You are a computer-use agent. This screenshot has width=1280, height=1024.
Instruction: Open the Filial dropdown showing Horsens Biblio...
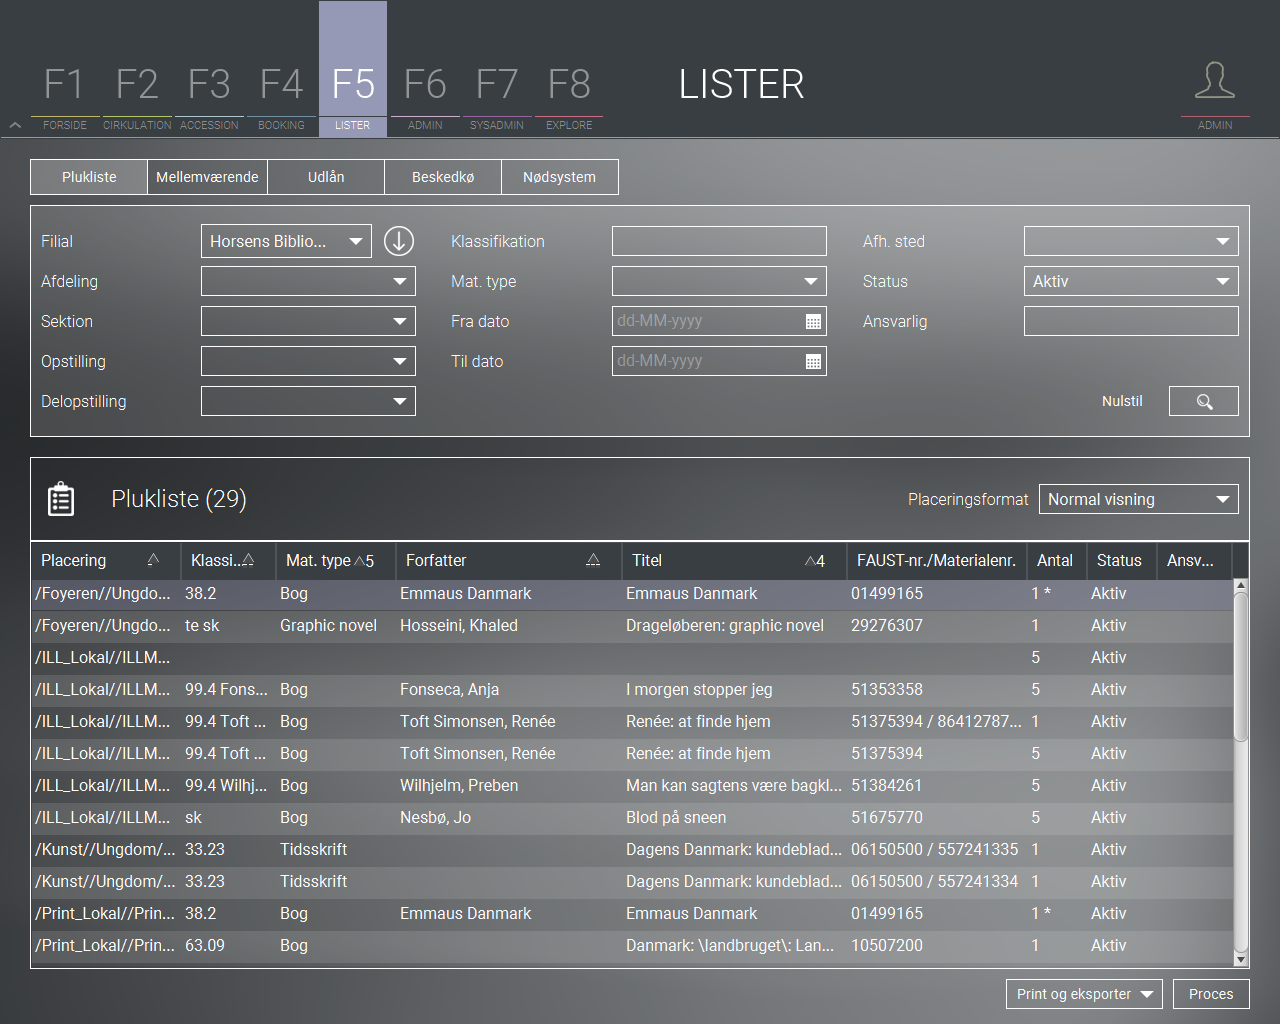(286, 241)
